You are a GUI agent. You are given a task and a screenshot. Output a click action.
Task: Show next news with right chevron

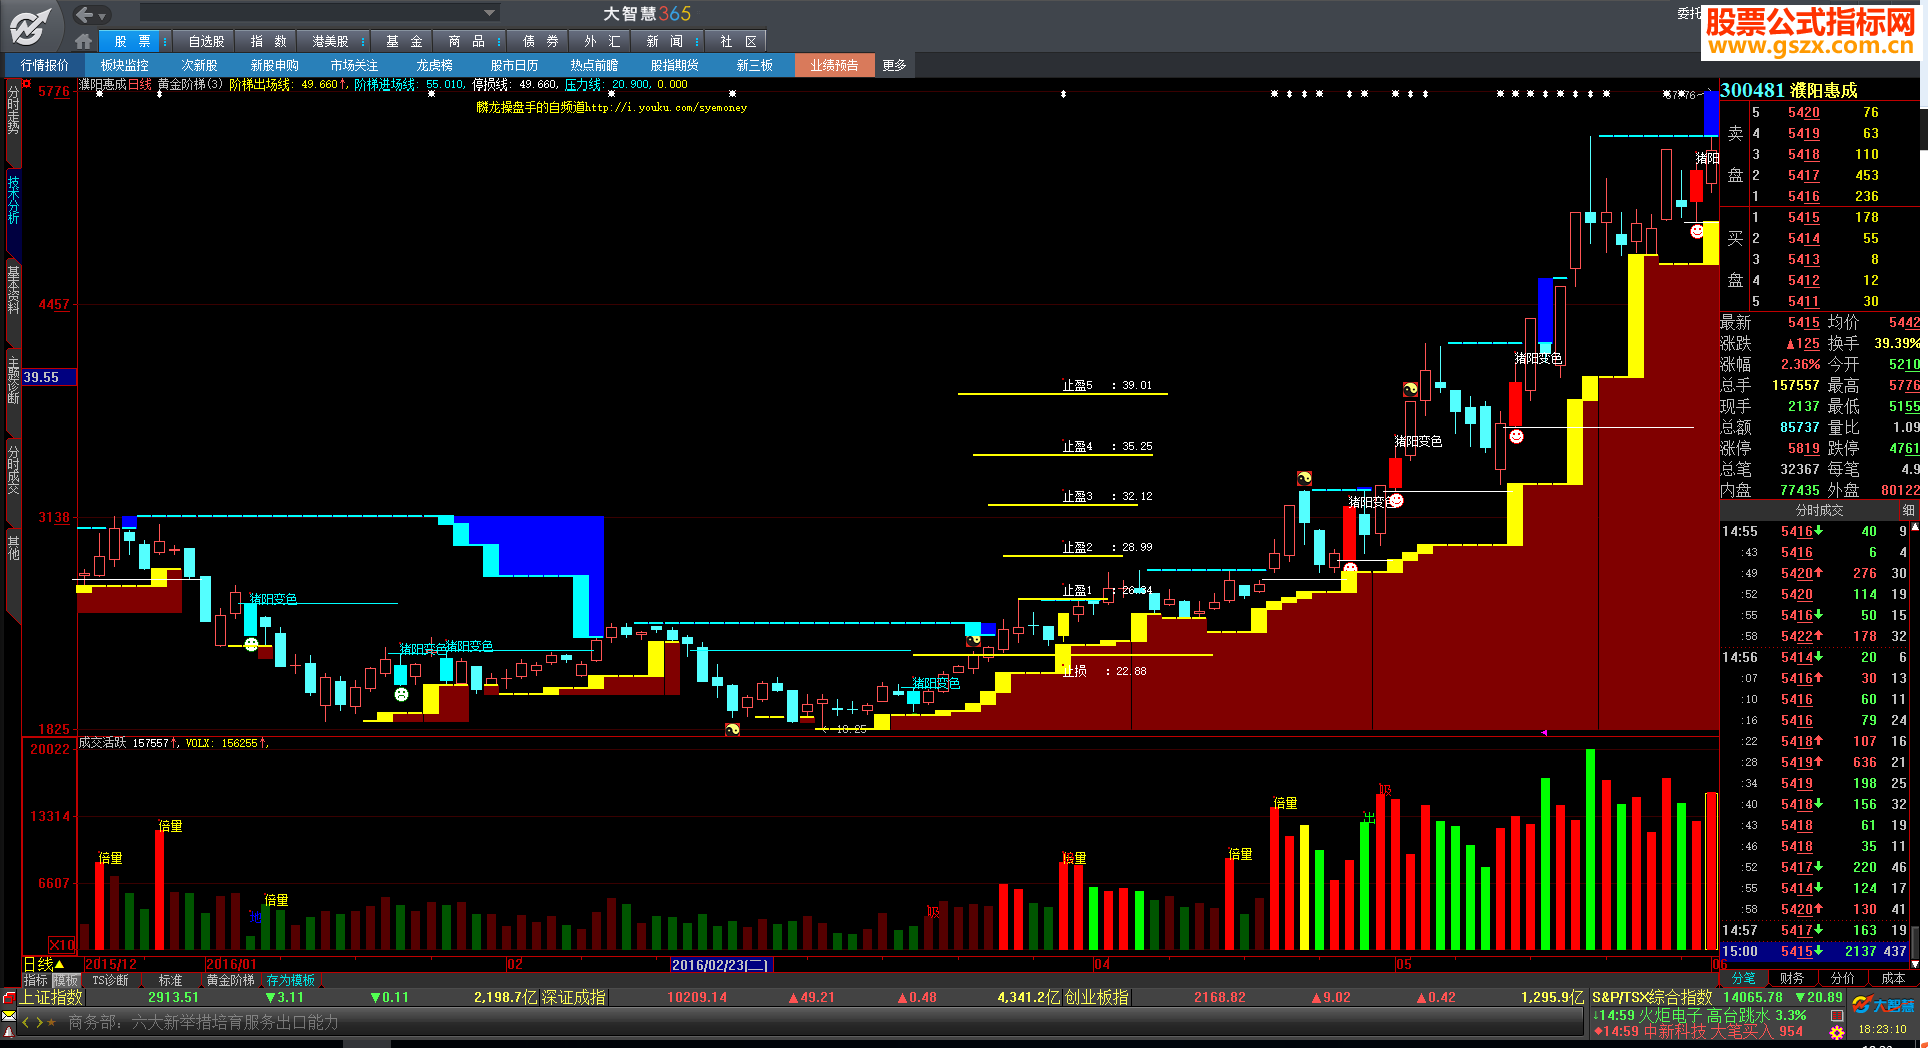(39, 1022)
